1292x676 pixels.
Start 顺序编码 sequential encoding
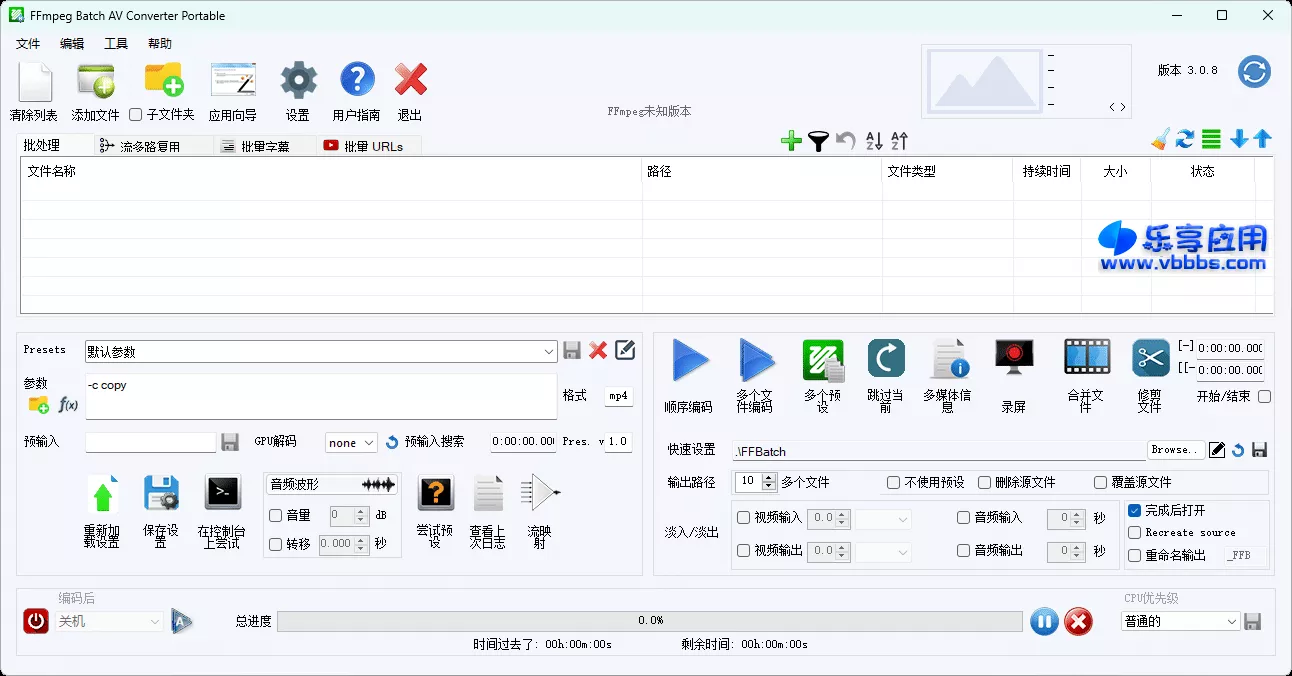click(x=690, y=360)
